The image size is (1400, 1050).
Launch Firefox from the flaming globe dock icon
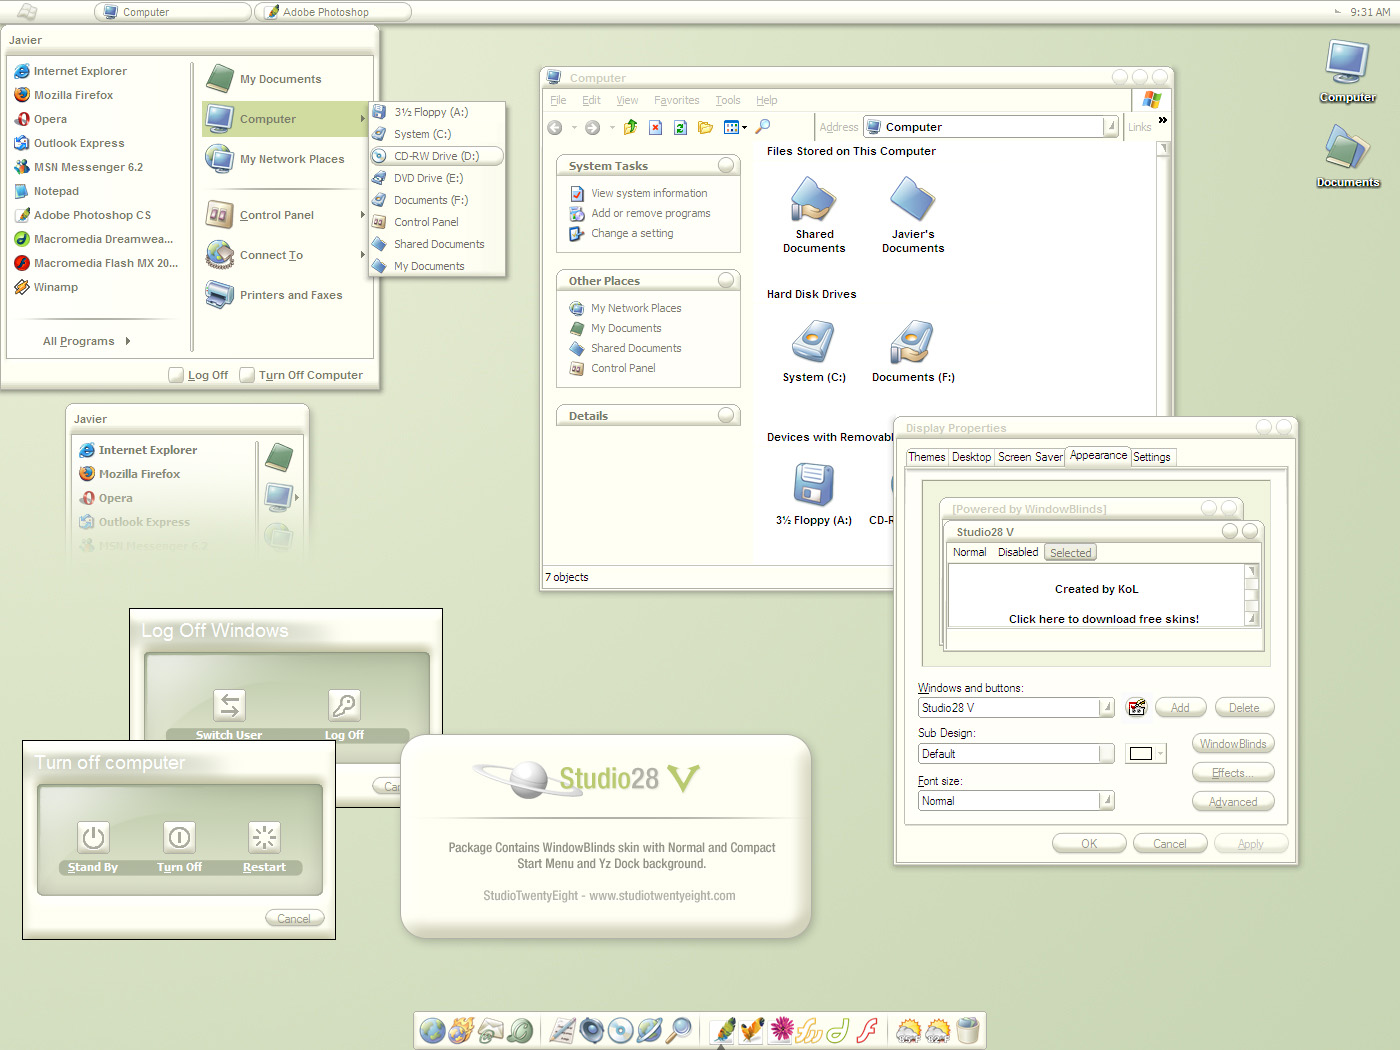(461, 1030)
